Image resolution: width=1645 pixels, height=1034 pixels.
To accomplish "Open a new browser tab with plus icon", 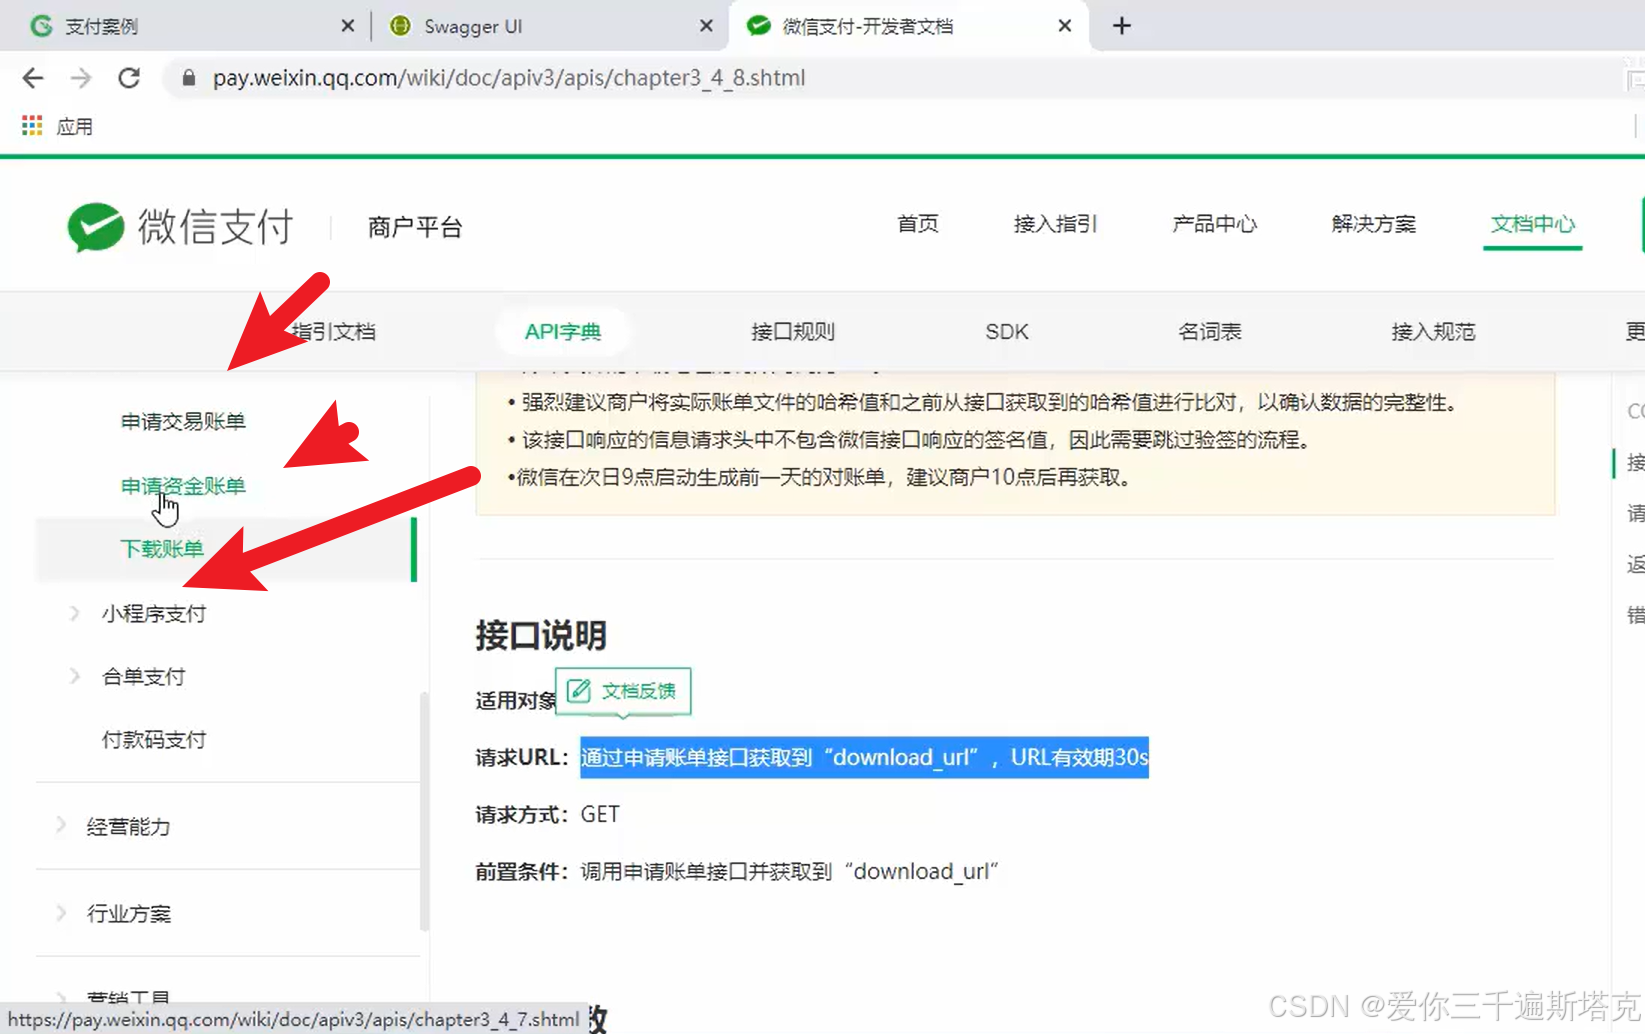I will tap(1122, 26).
